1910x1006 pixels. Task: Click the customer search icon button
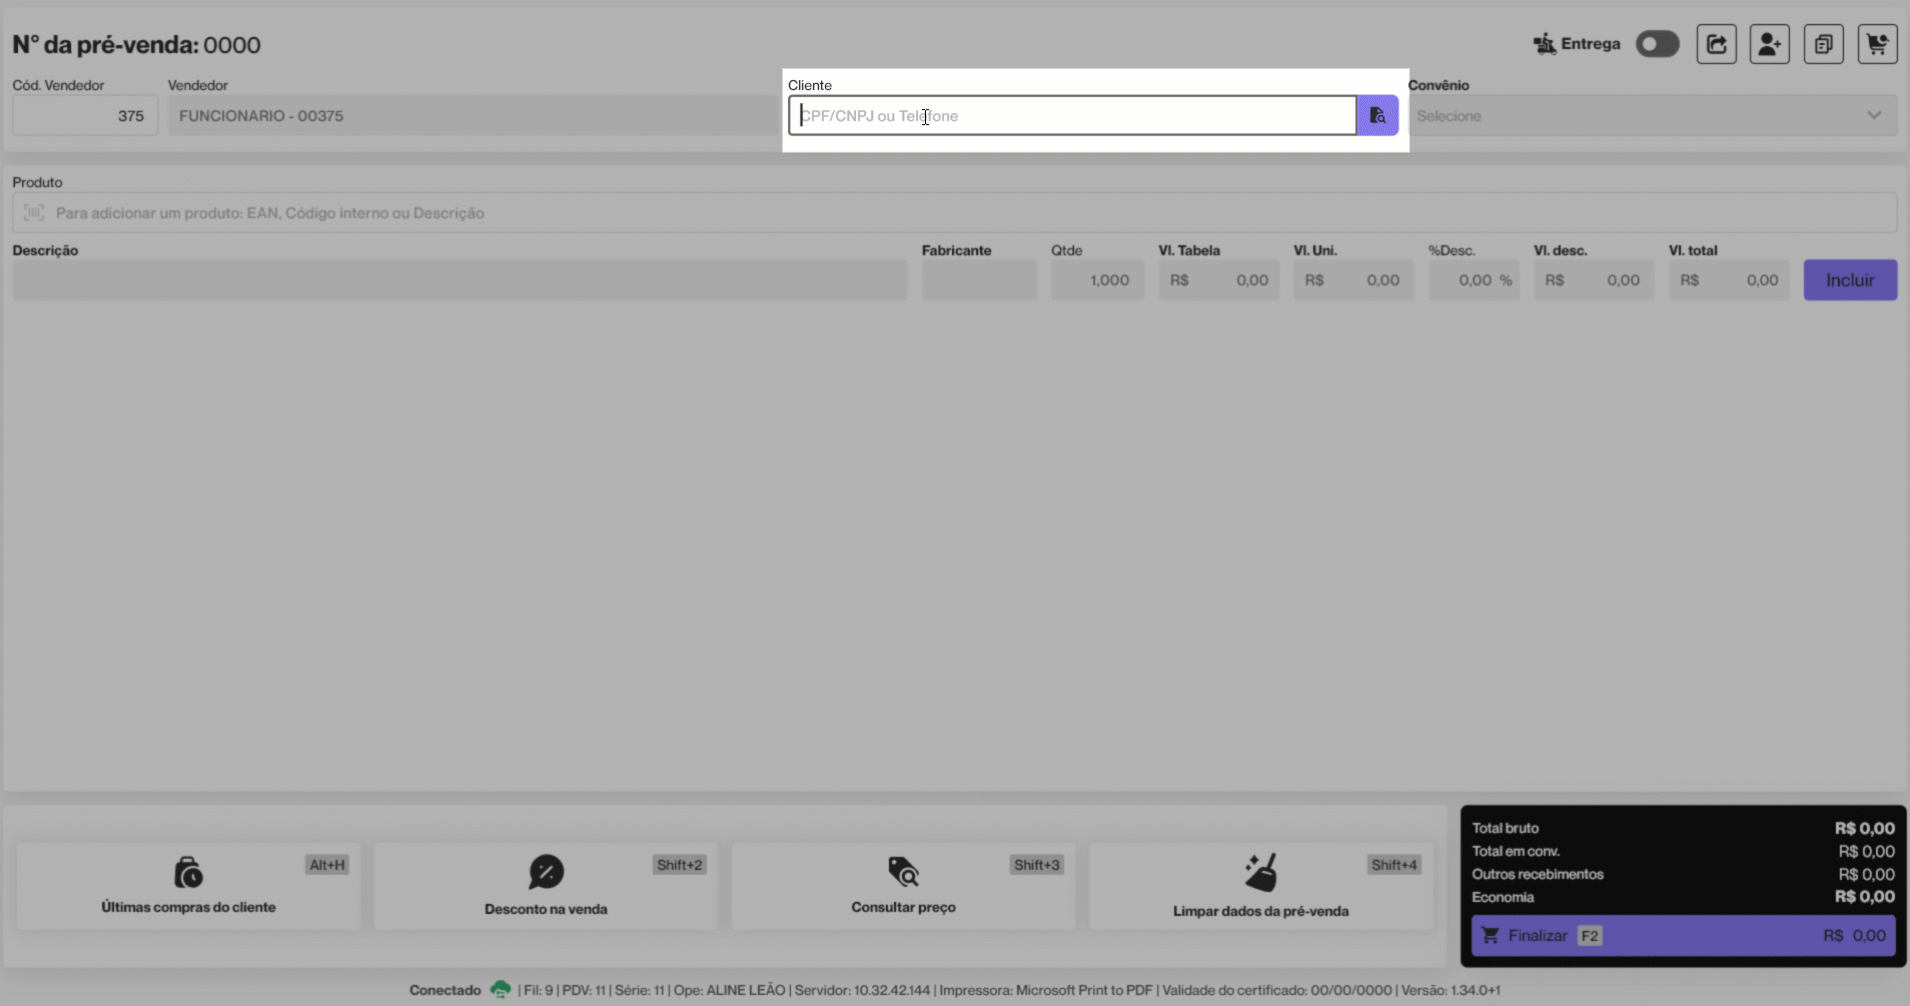1377,116
